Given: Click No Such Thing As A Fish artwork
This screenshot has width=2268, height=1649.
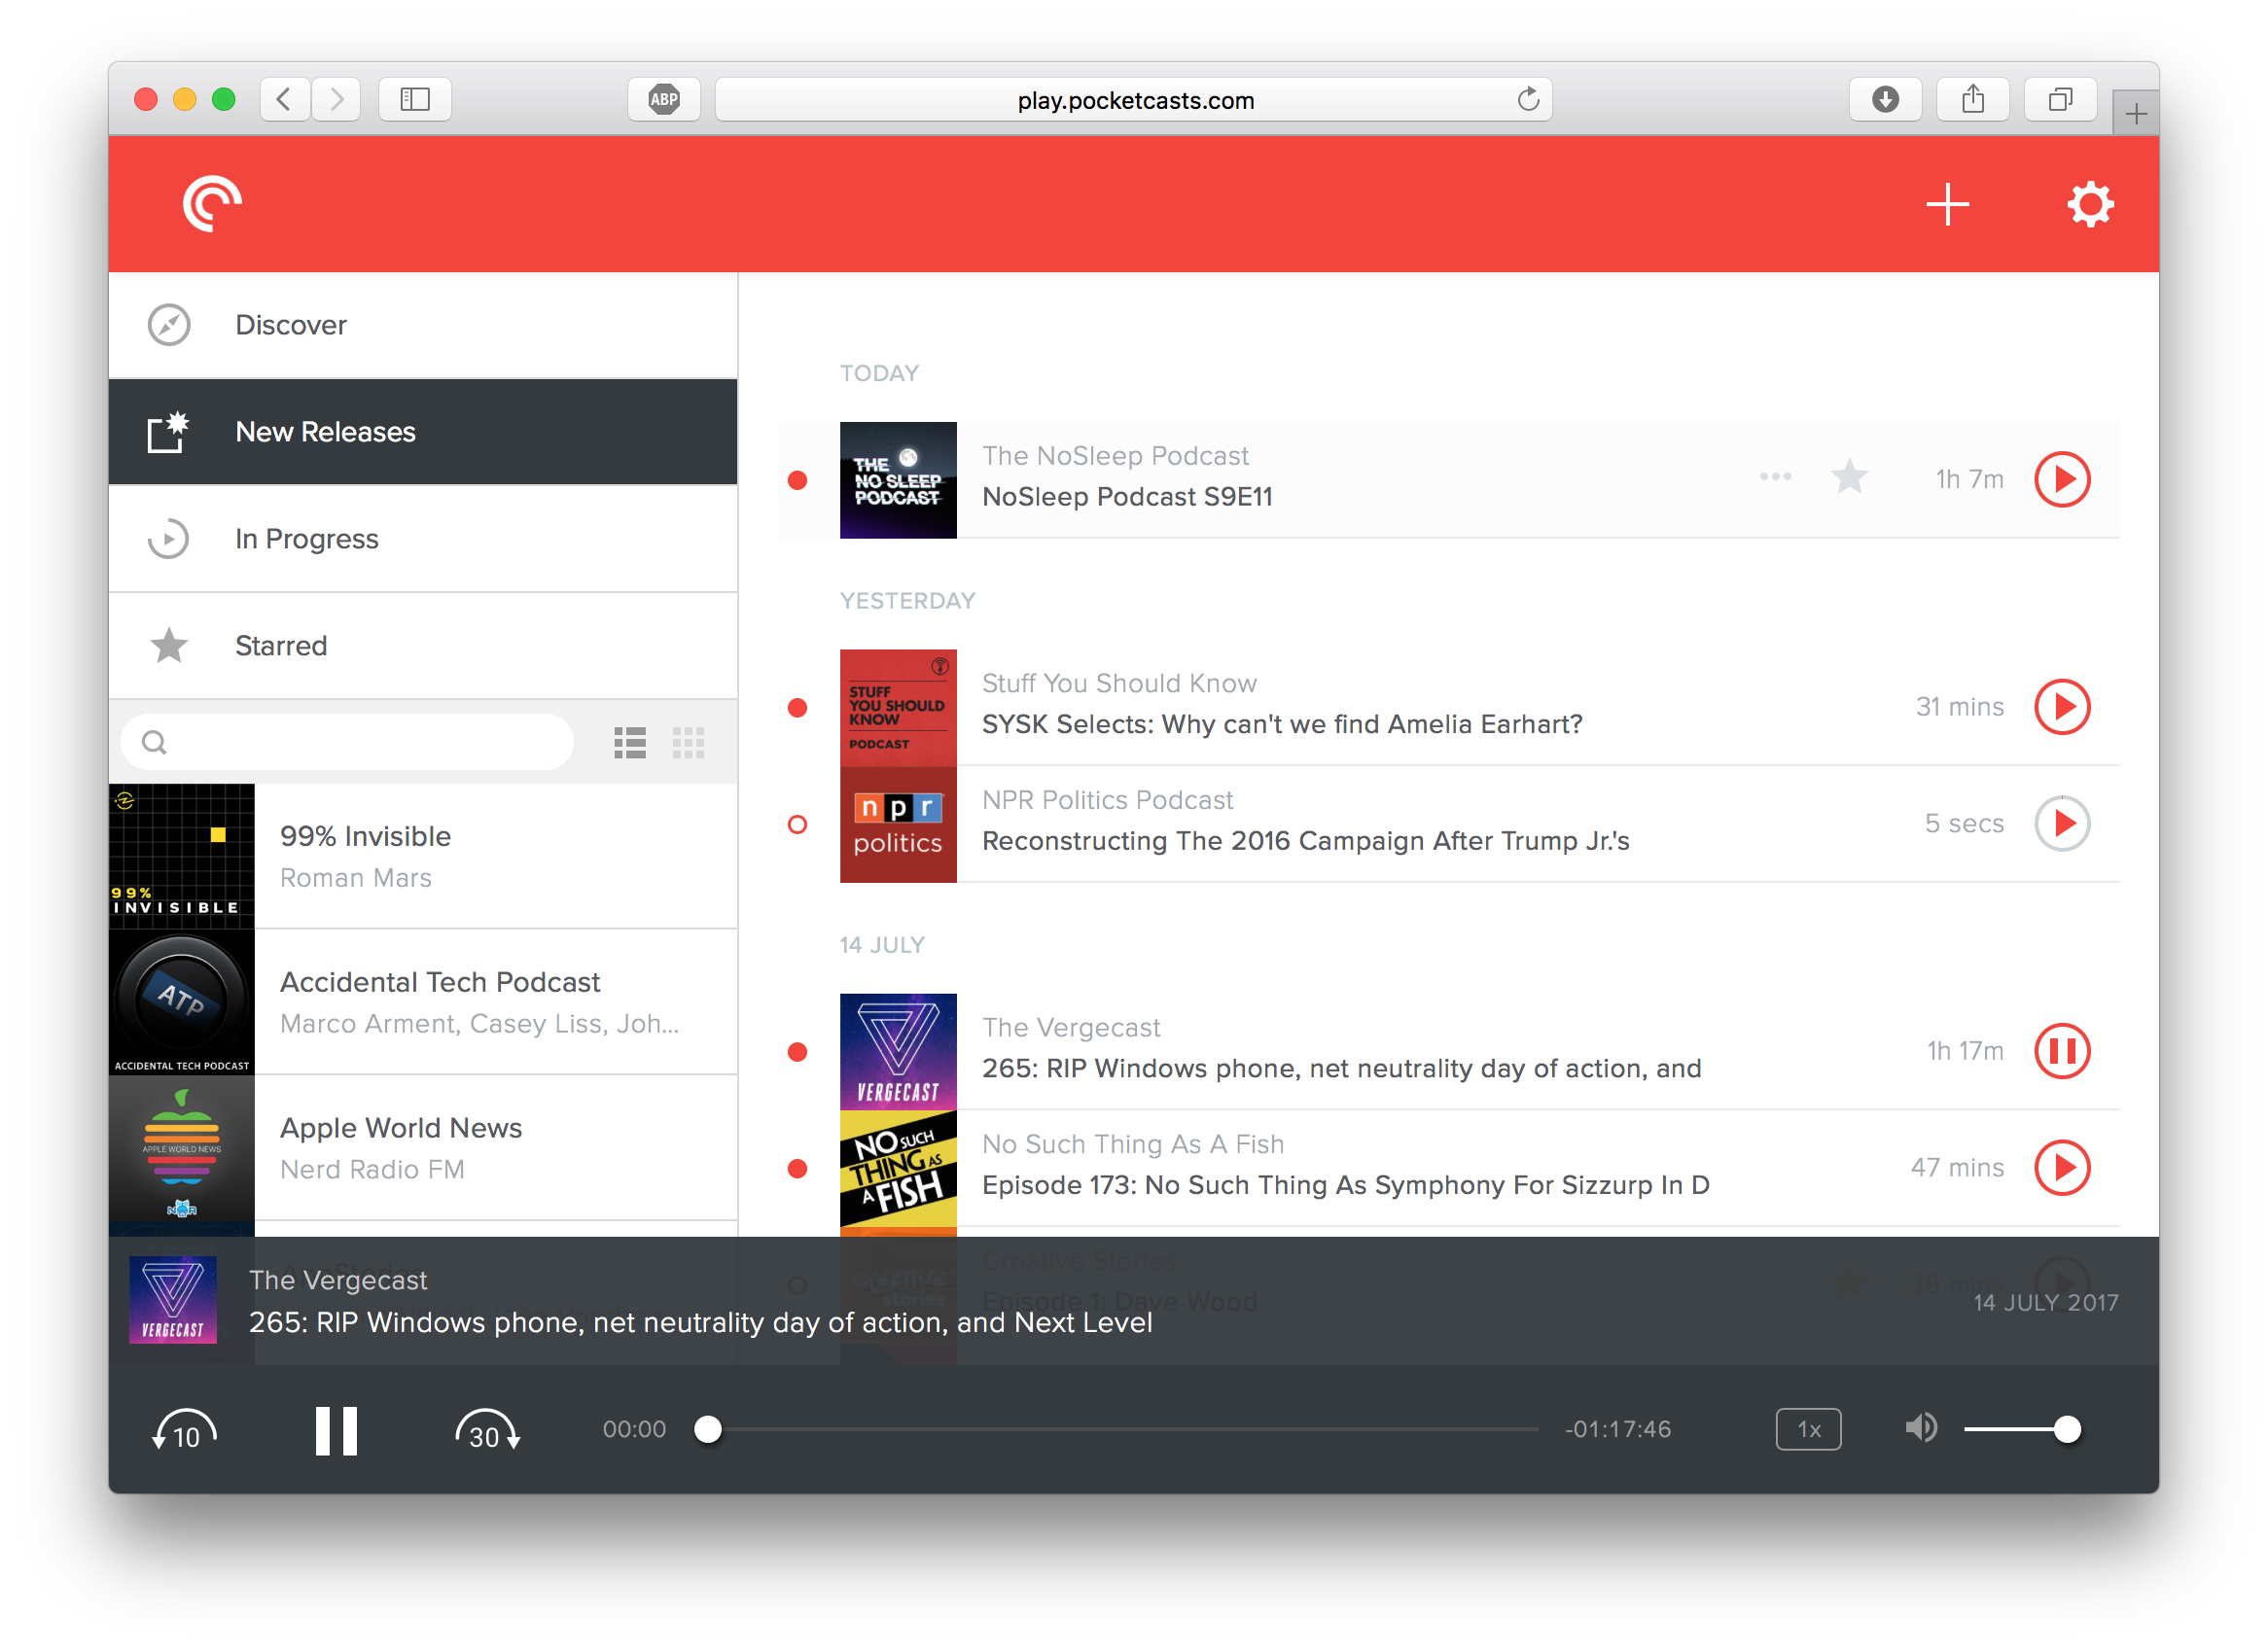Looking at the screenshot, I should 898,1168.
